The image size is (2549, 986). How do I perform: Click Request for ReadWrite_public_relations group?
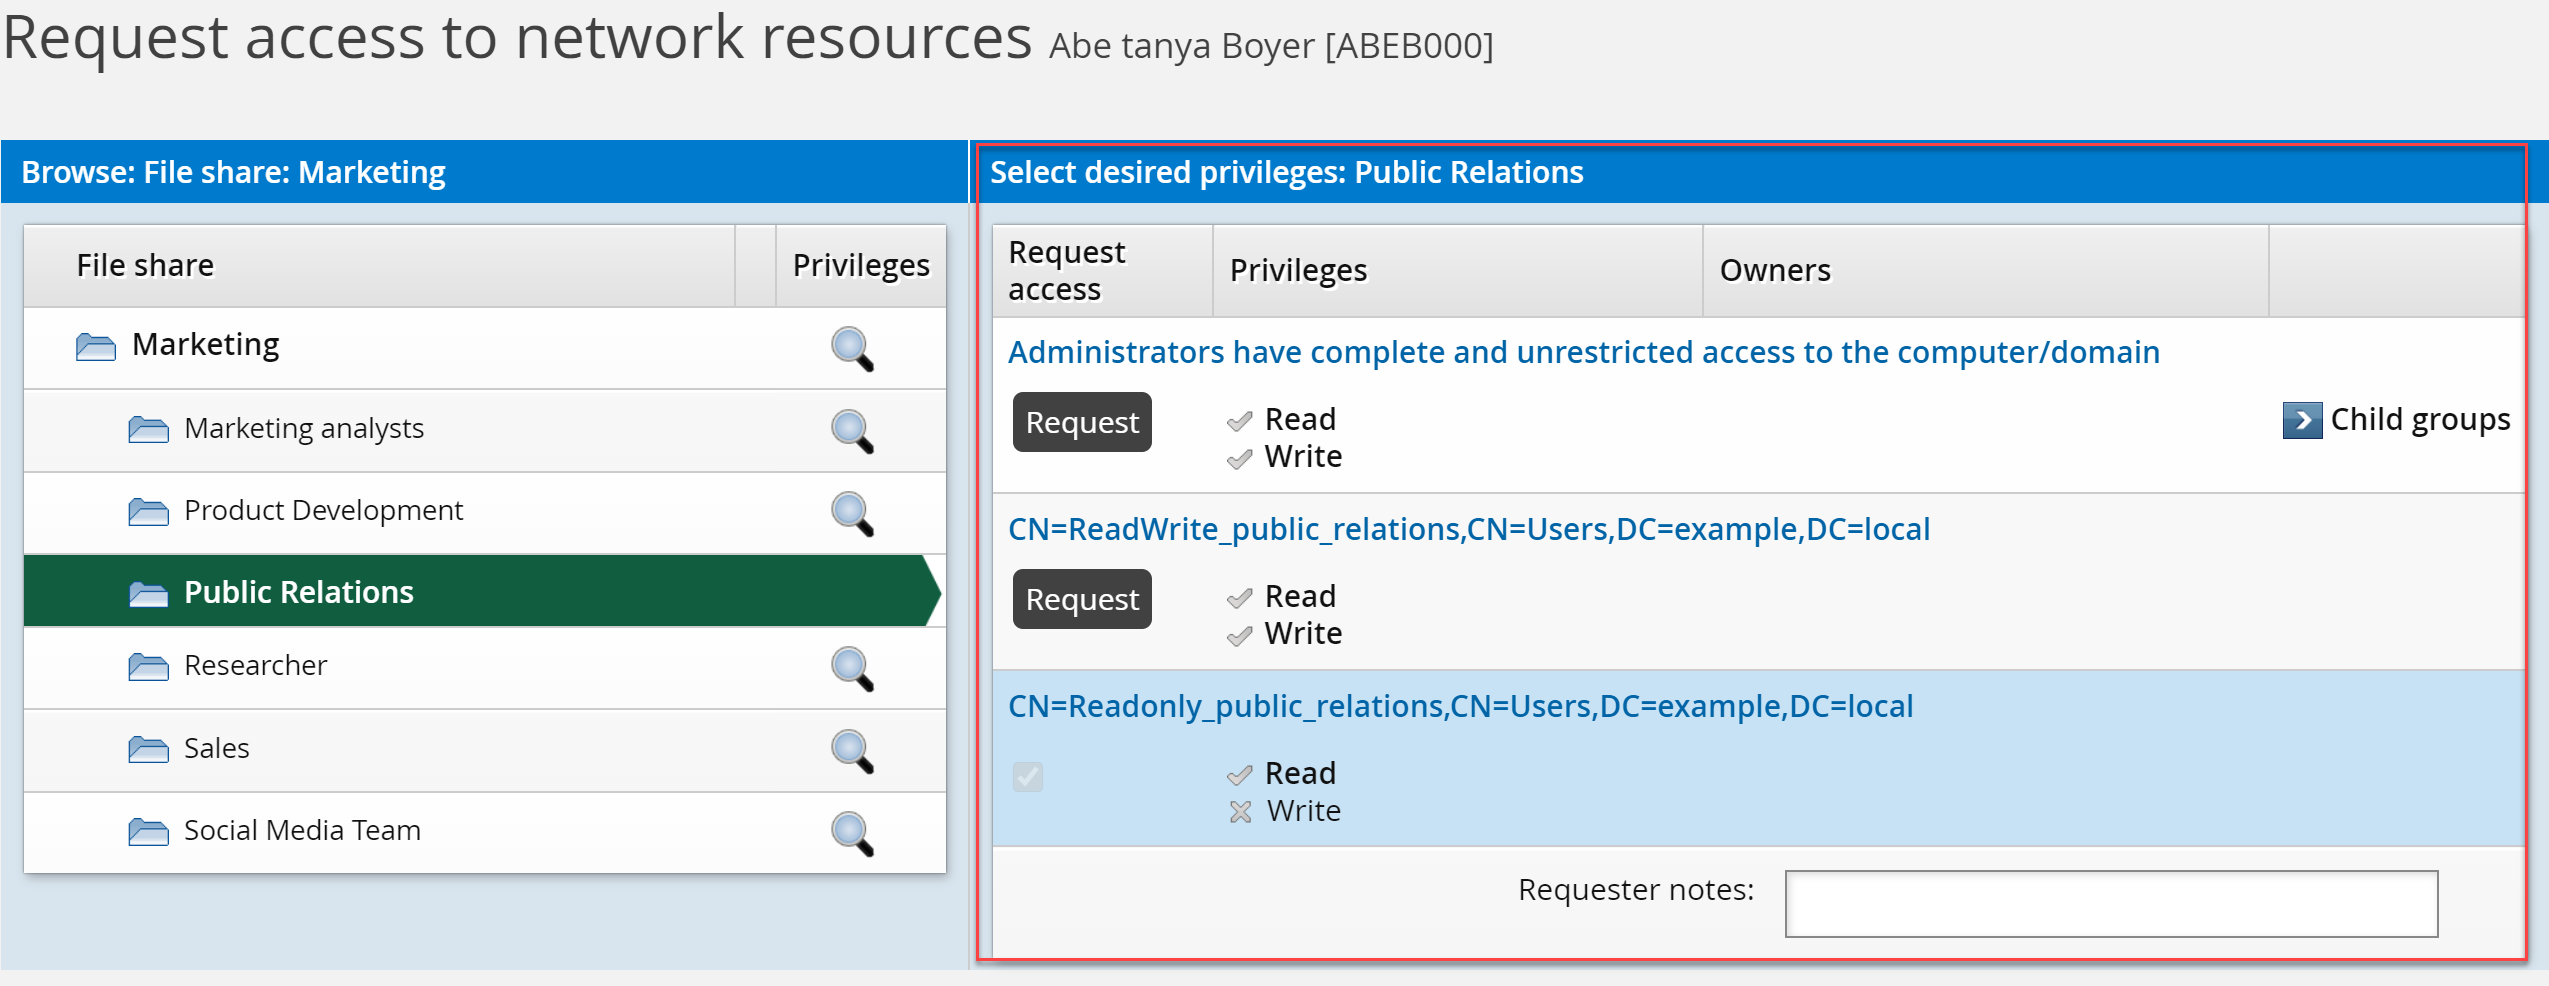tap(1081, 598)
